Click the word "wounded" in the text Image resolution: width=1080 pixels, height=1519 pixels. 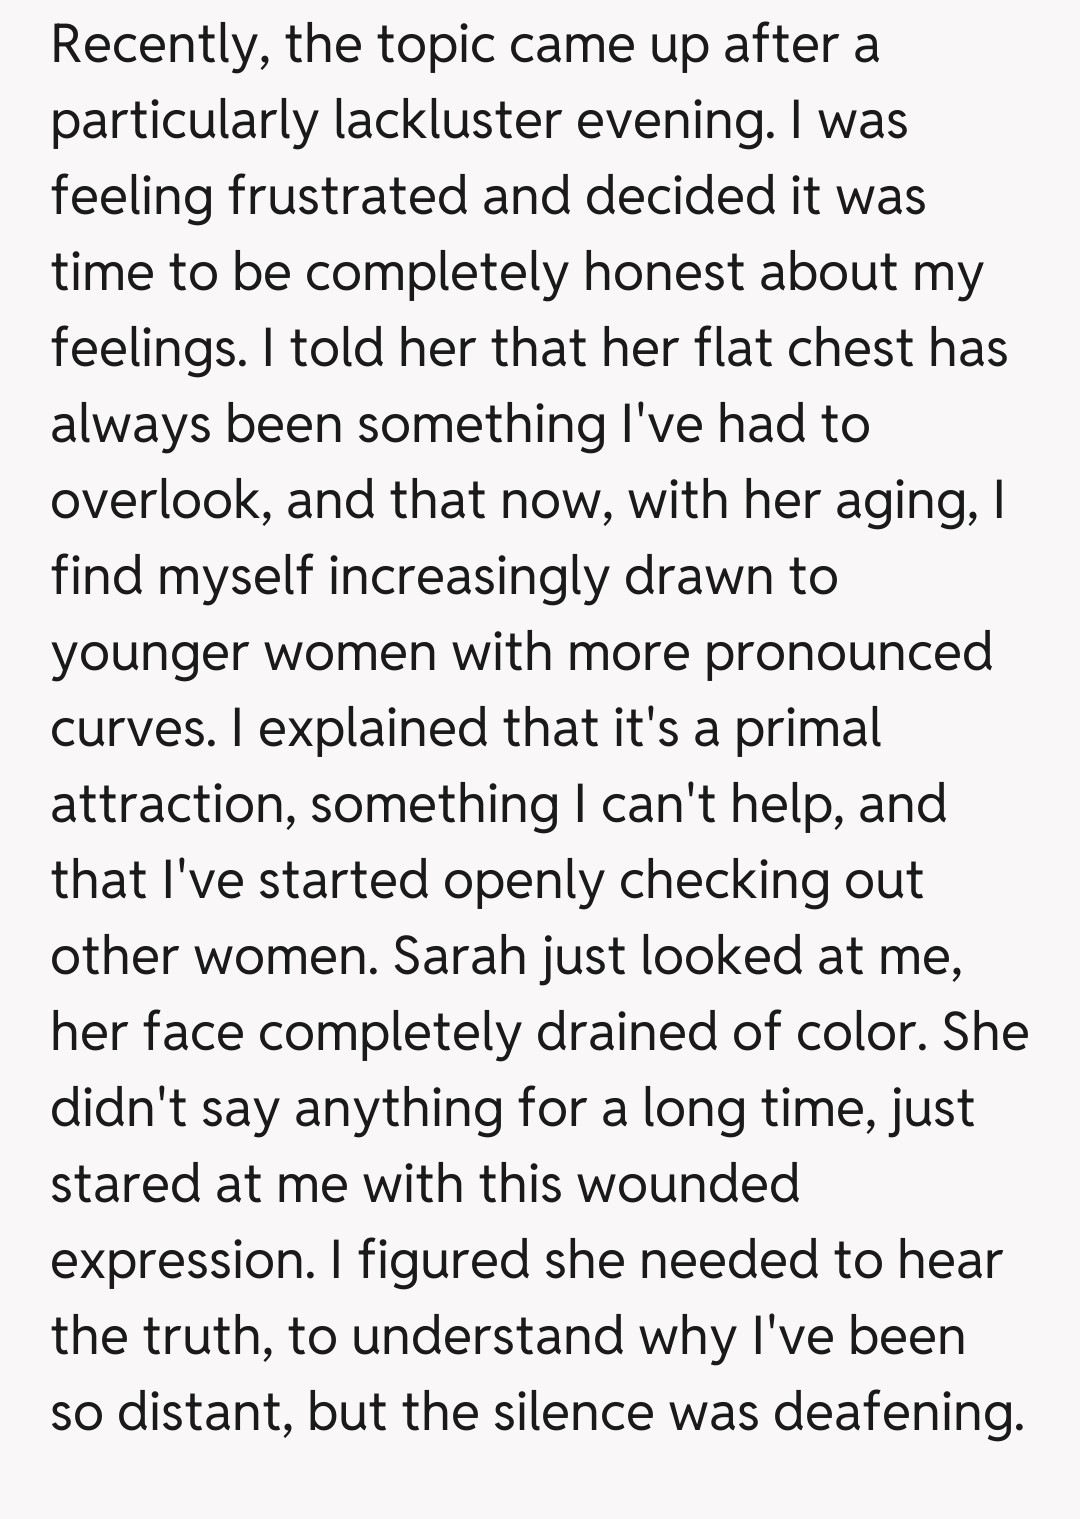click(689, 1184)
